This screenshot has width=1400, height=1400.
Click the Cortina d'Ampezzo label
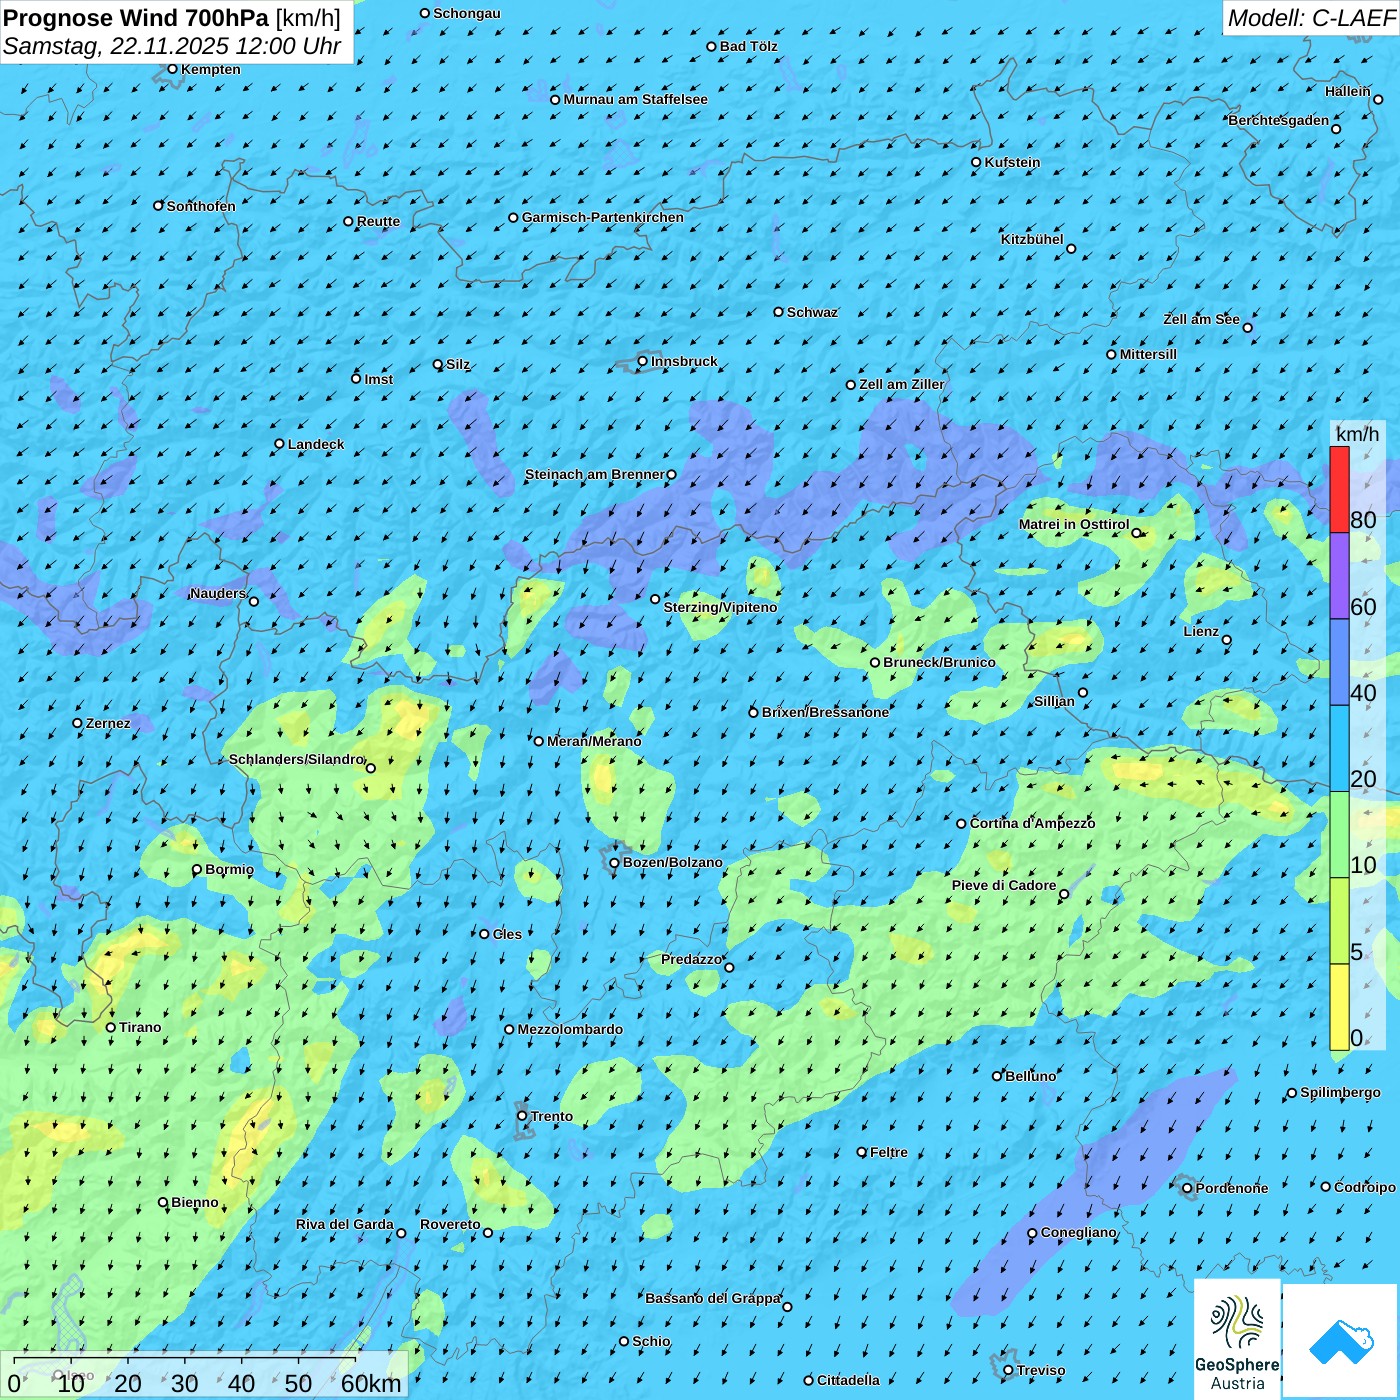click(x=1032, y=823)
